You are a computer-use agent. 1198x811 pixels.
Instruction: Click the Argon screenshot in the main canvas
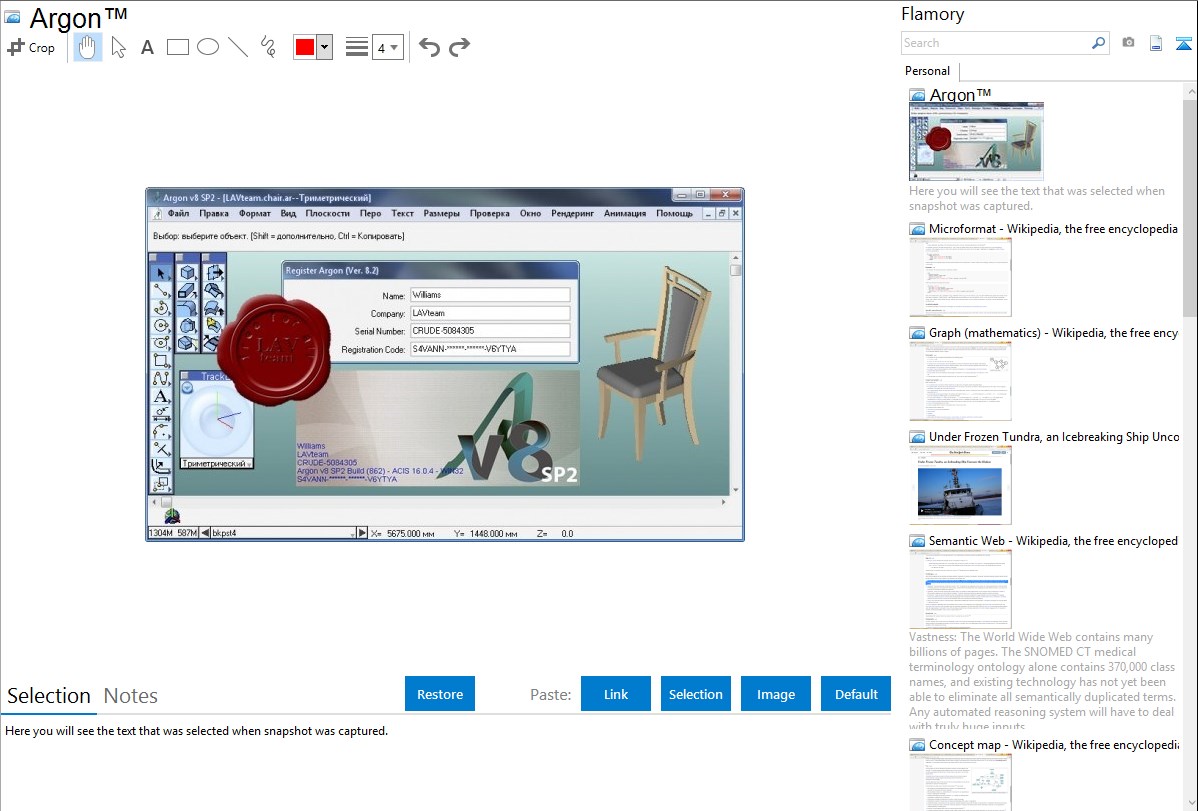tap(445, 365)
